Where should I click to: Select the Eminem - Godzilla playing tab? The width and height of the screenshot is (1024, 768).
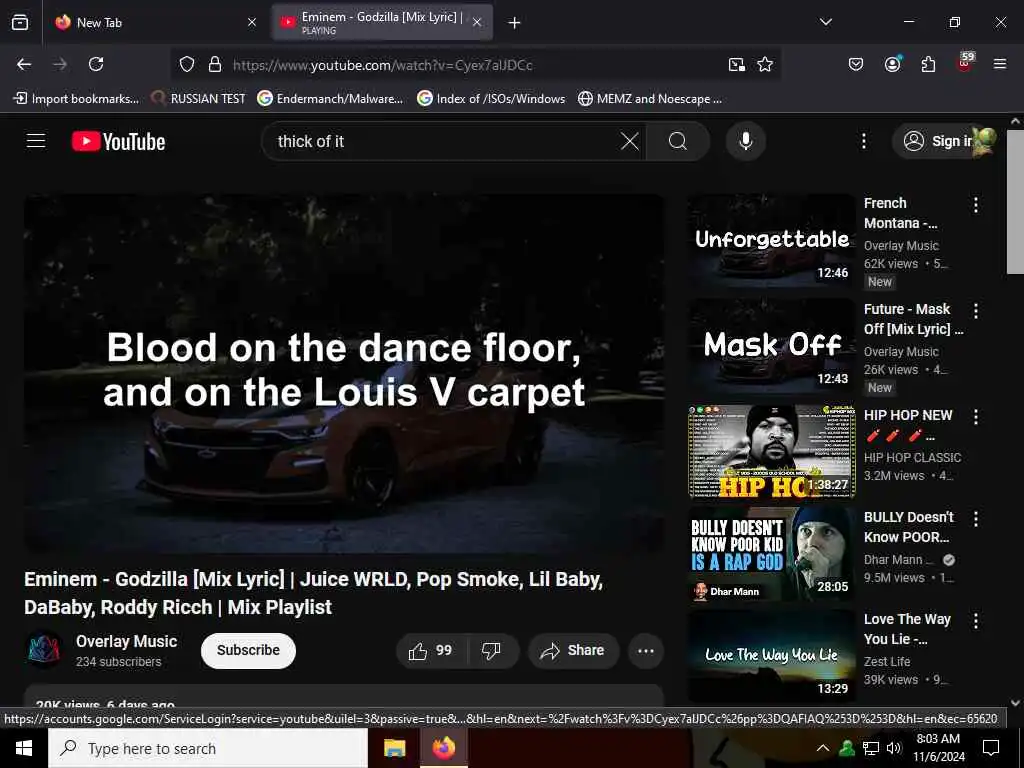(383, 22)
